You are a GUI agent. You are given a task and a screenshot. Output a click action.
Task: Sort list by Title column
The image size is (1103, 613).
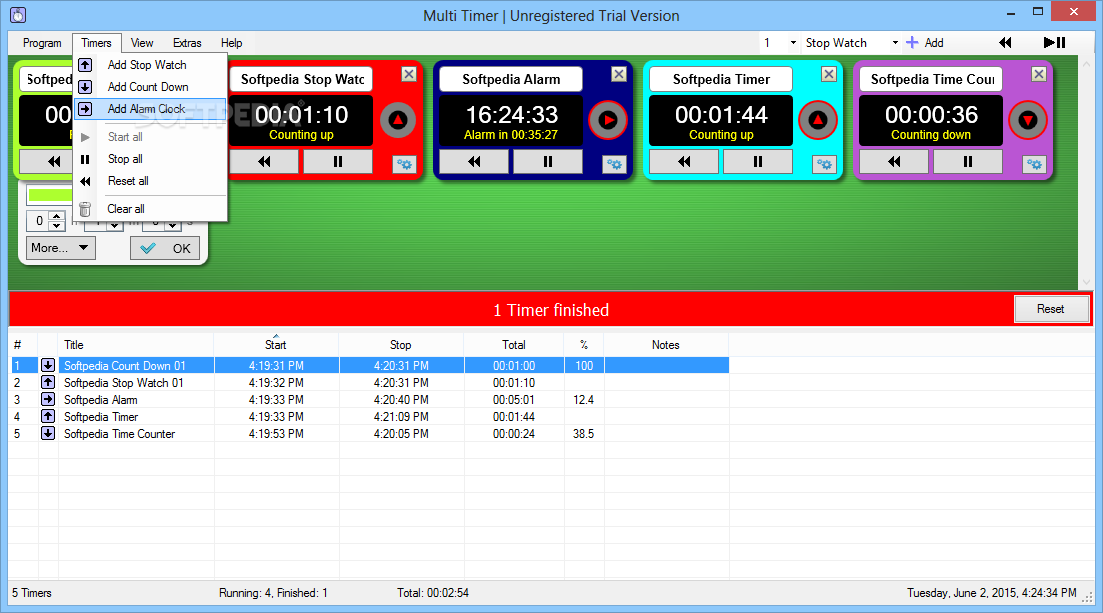(x=136, y=345)
